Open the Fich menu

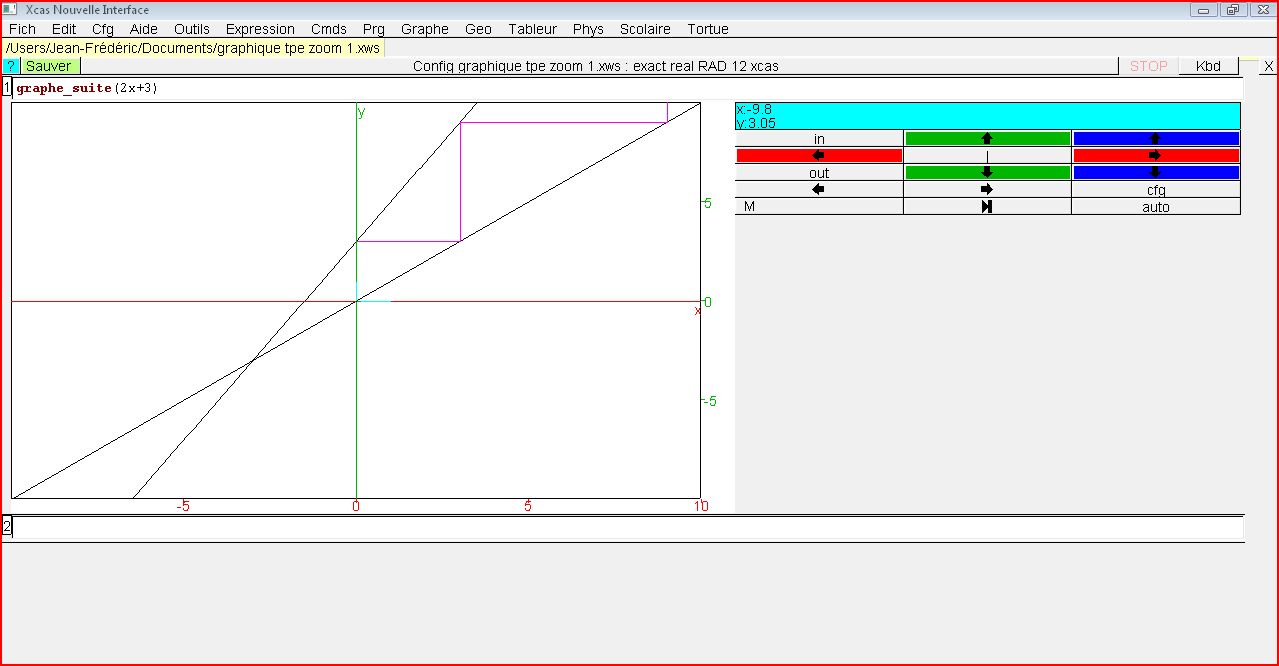[x=22, y=29]
